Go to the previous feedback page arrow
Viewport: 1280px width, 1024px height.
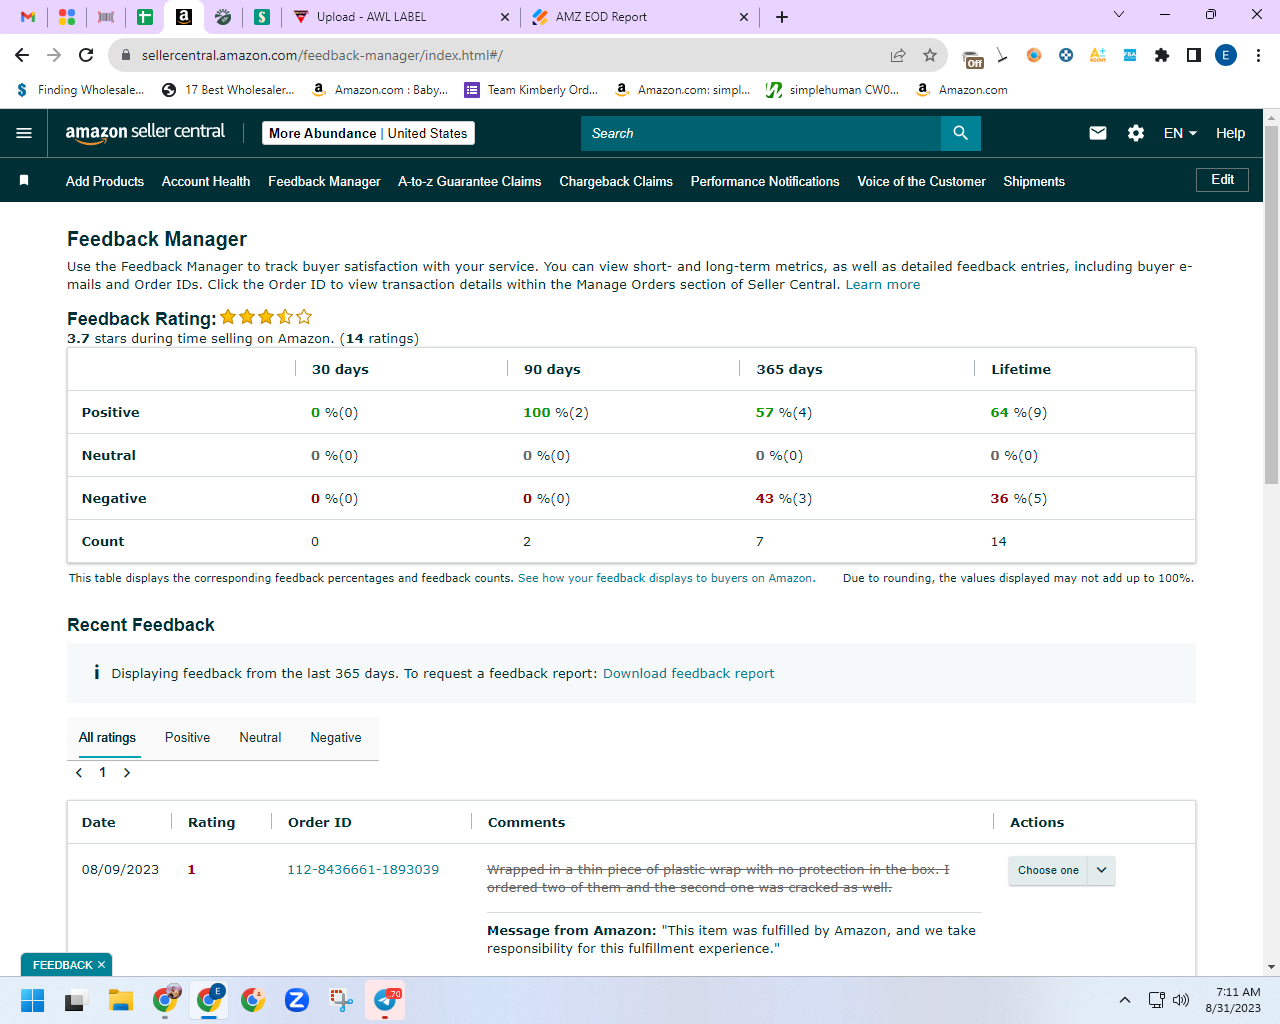(x=79, y=772)
